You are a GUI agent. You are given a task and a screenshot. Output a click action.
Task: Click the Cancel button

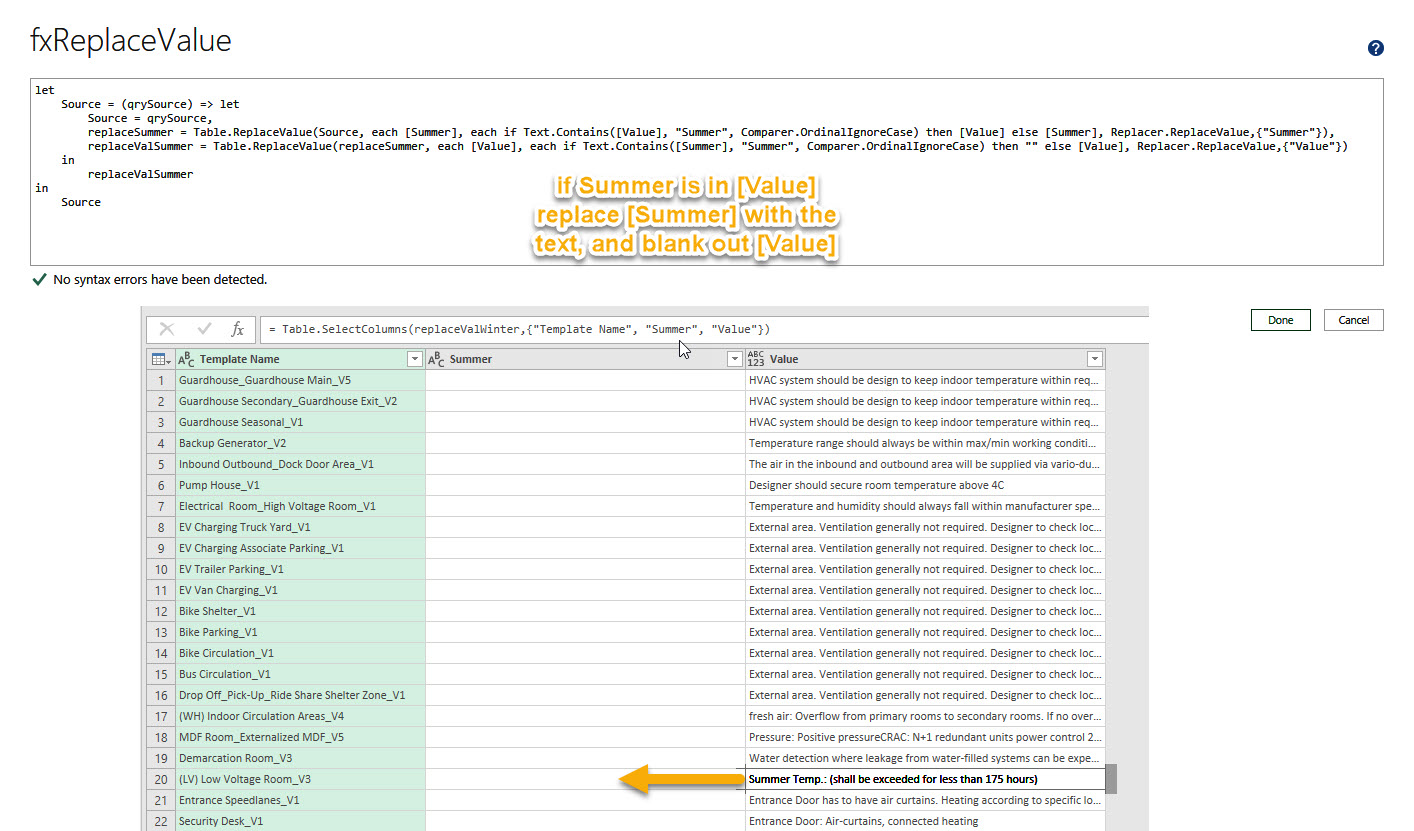click(1354, 320)
